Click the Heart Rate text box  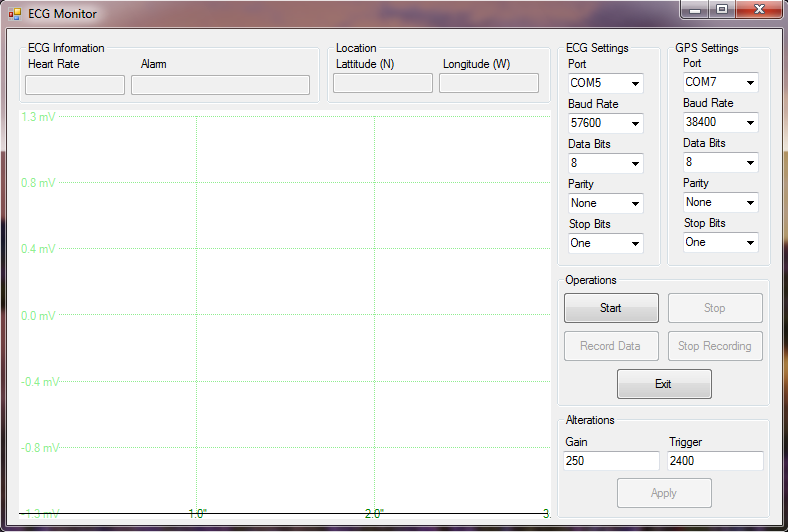pyautogui.click(x=75, y=85)
